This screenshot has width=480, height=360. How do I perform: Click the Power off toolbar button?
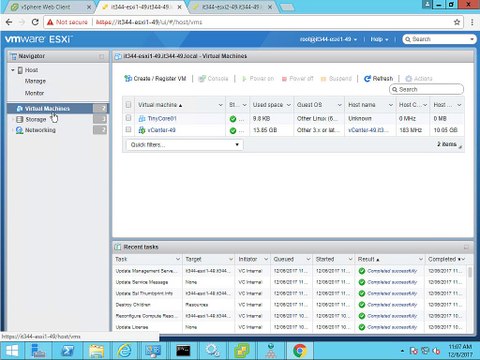click(x=298, y=79)
